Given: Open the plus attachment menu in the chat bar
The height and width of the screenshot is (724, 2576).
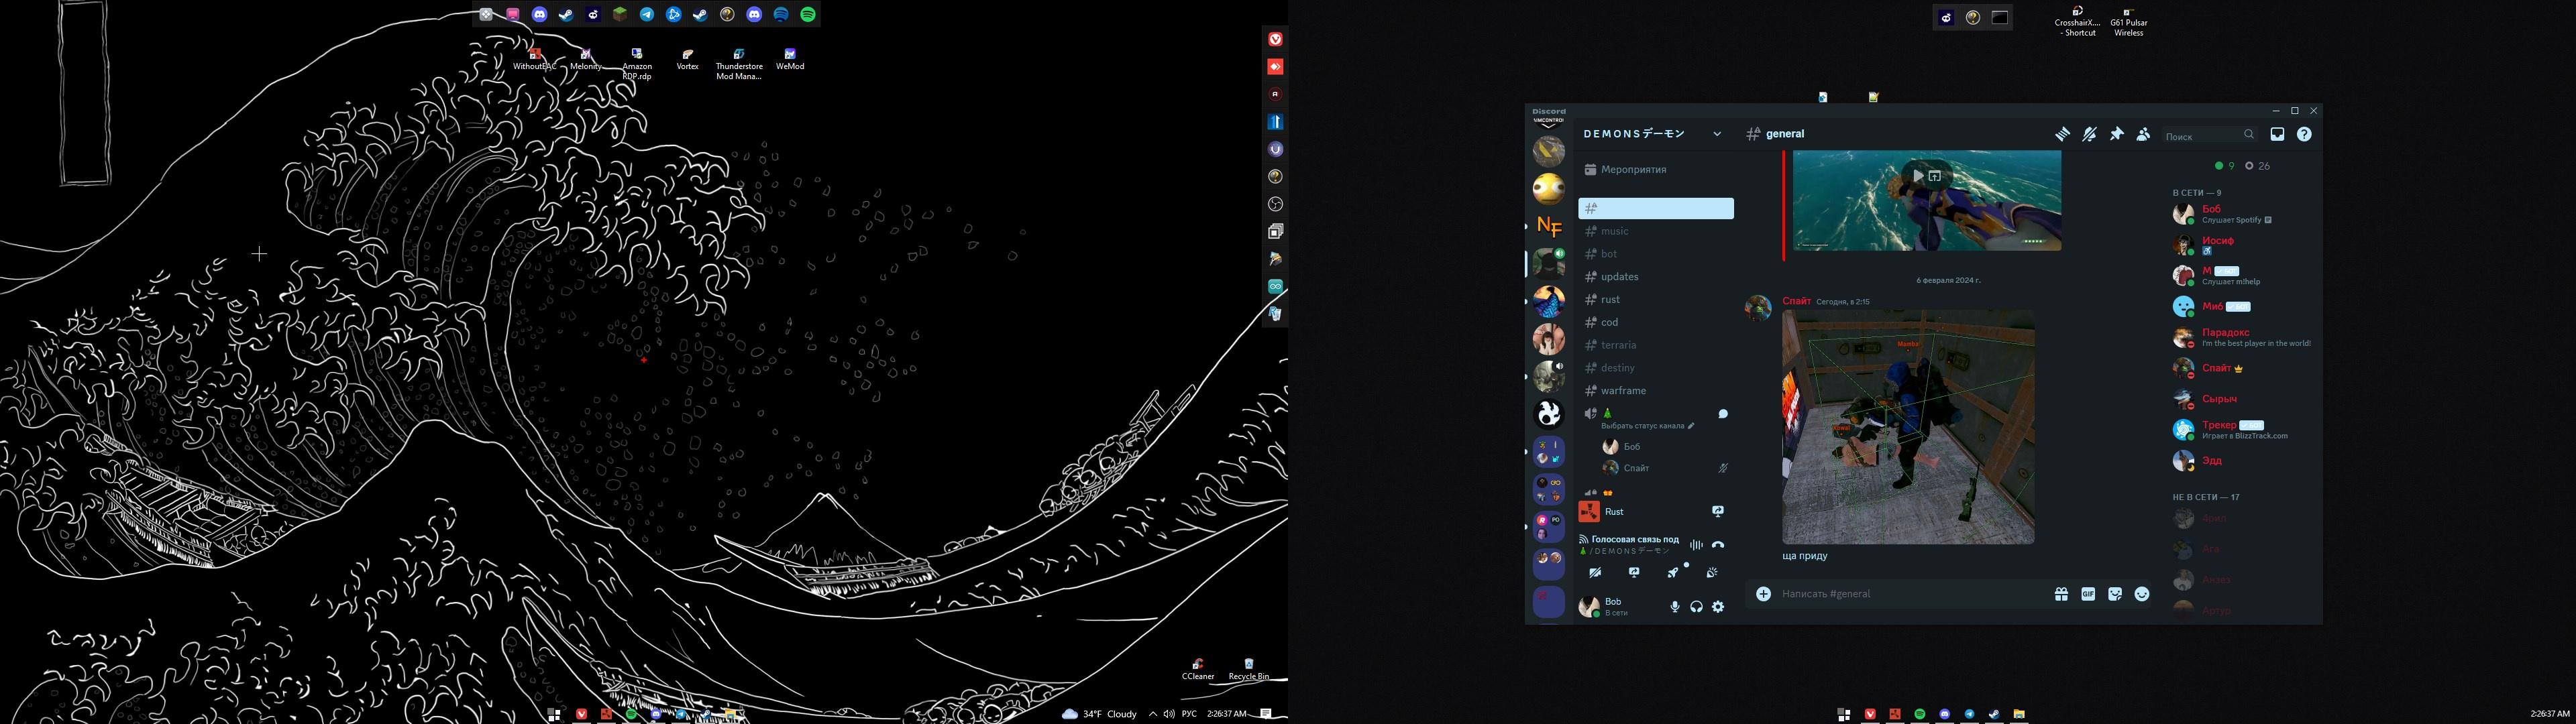Looking at the screenshot, I should tap(1762, 593).
